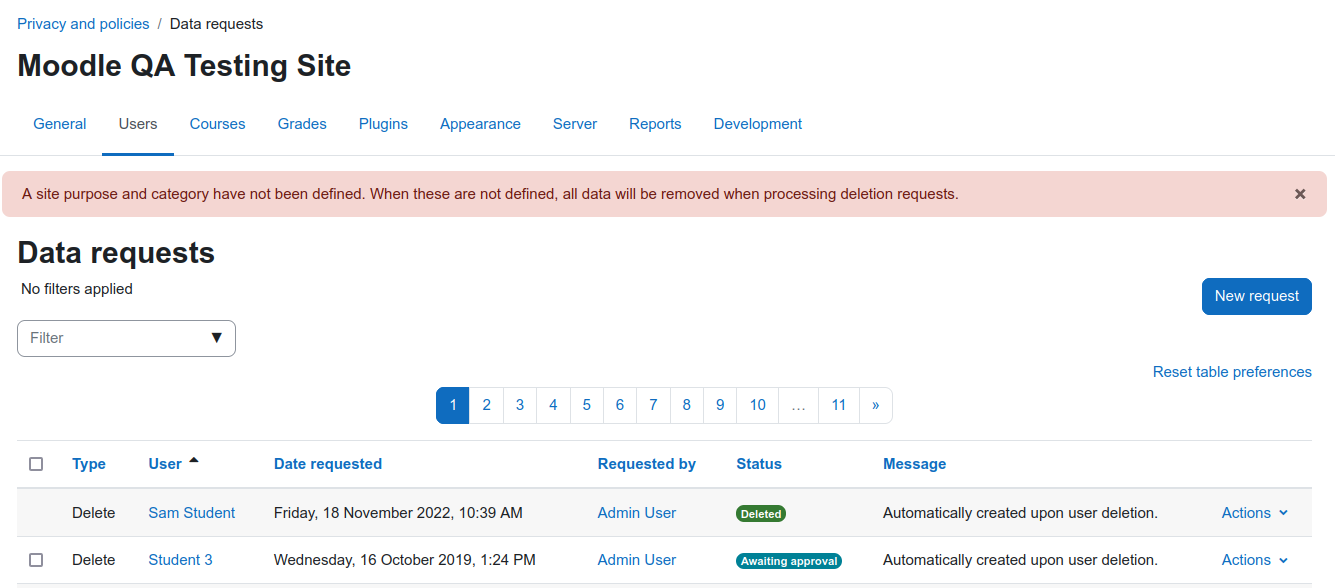Viewport: 1338px width, 588px height.
Task: Switch to the Server tab
Action: [575, 124]
